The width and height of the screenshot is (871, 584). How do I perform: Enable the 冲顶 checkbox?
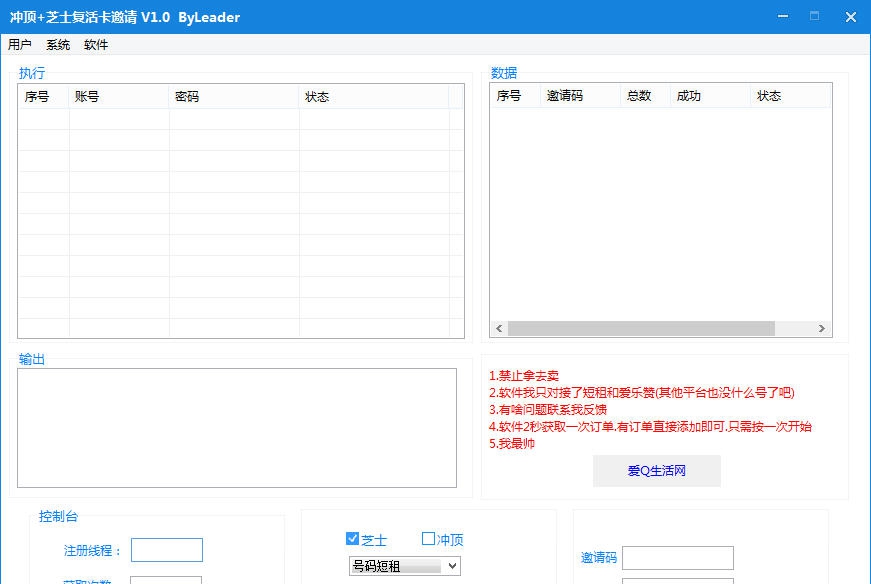coord(427,538)
